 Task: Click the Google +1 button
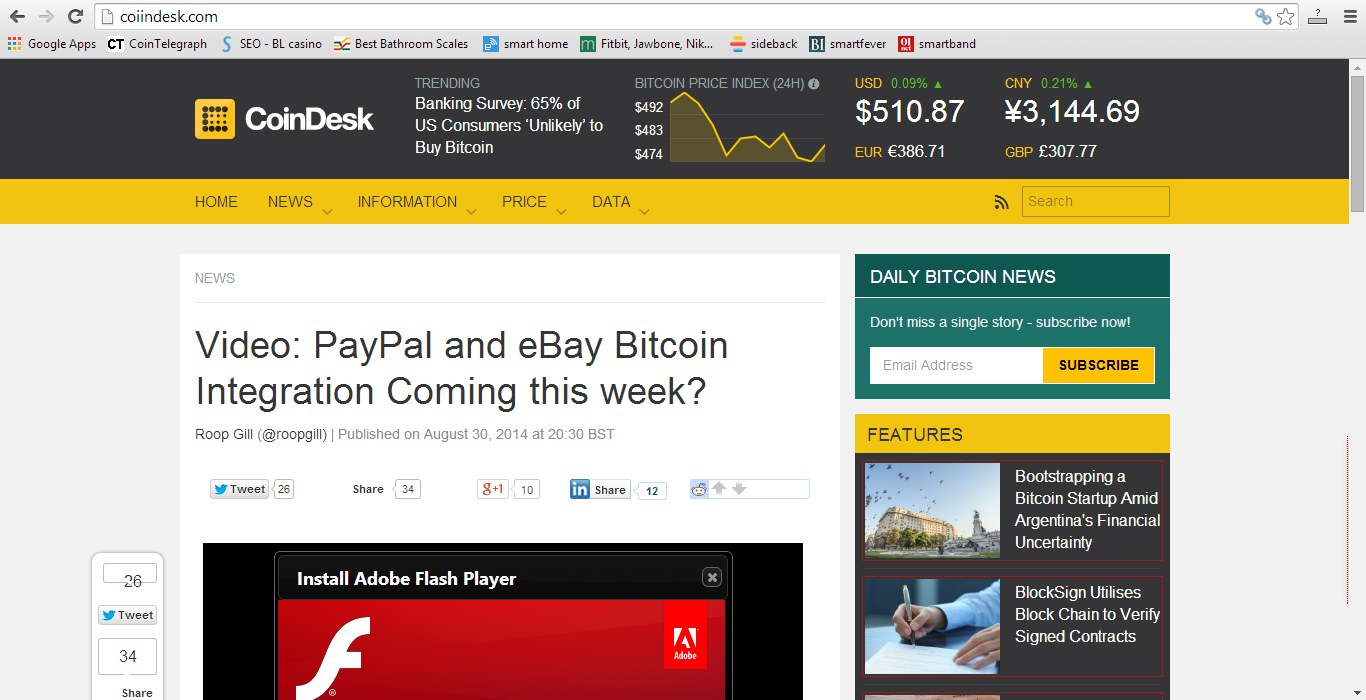(x=493, y=489)
